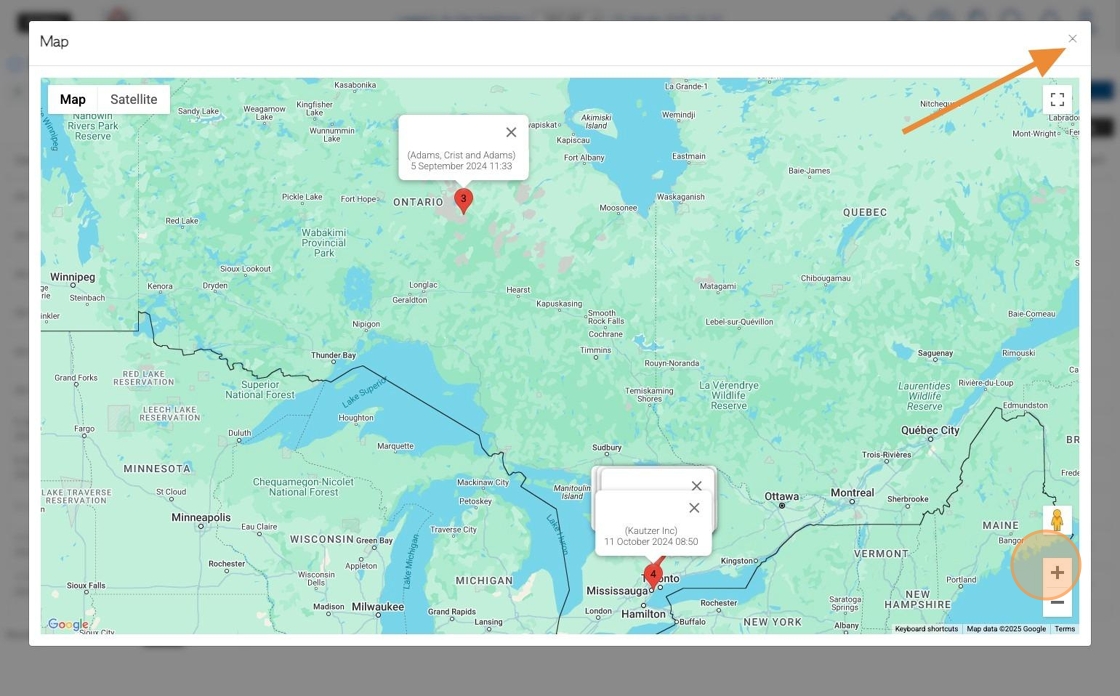The width and height of the screenshot is (1120, 696).
Task: Zoom out on the map
Action: coord(1057,602)
